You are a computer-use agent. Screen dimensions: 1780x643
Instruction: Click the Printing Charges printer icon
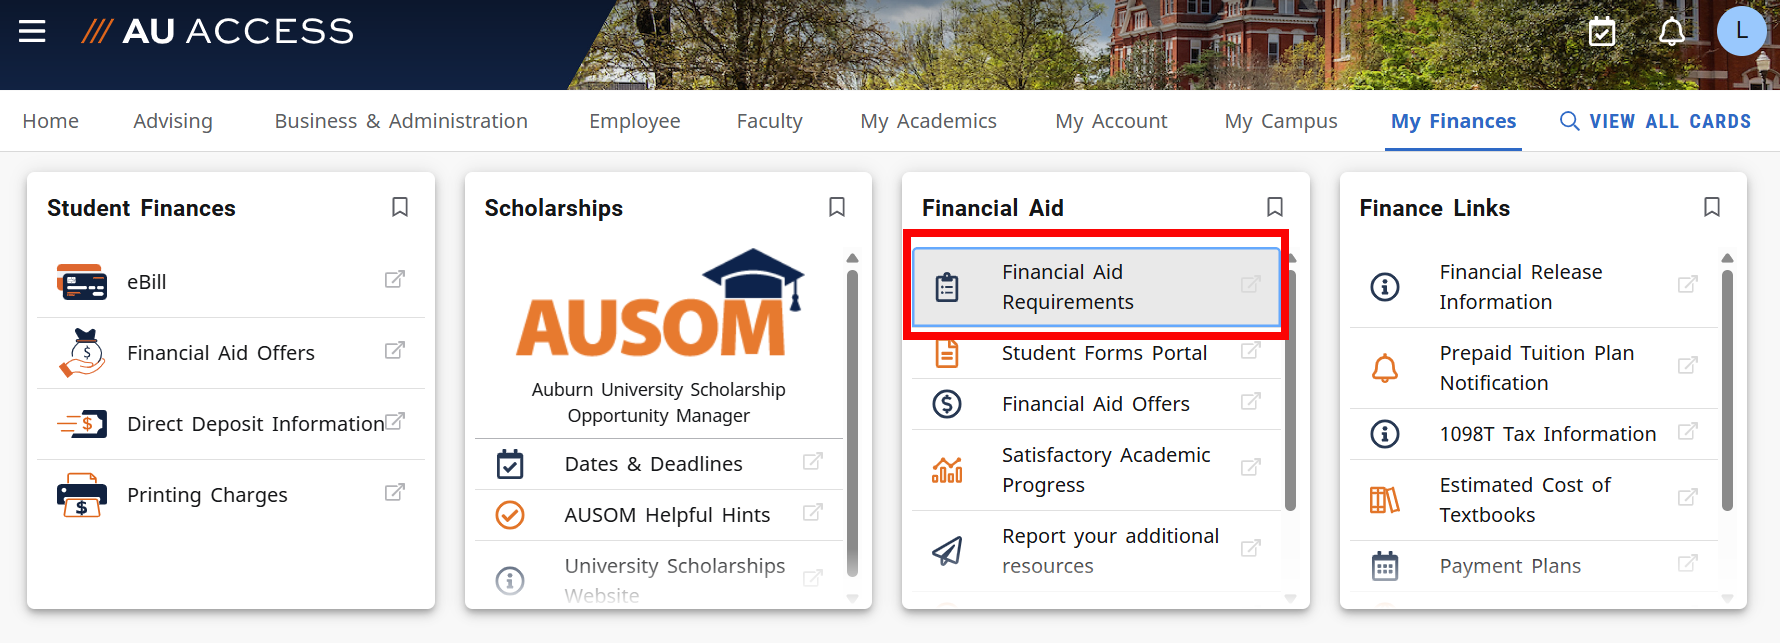pos(82,494)
